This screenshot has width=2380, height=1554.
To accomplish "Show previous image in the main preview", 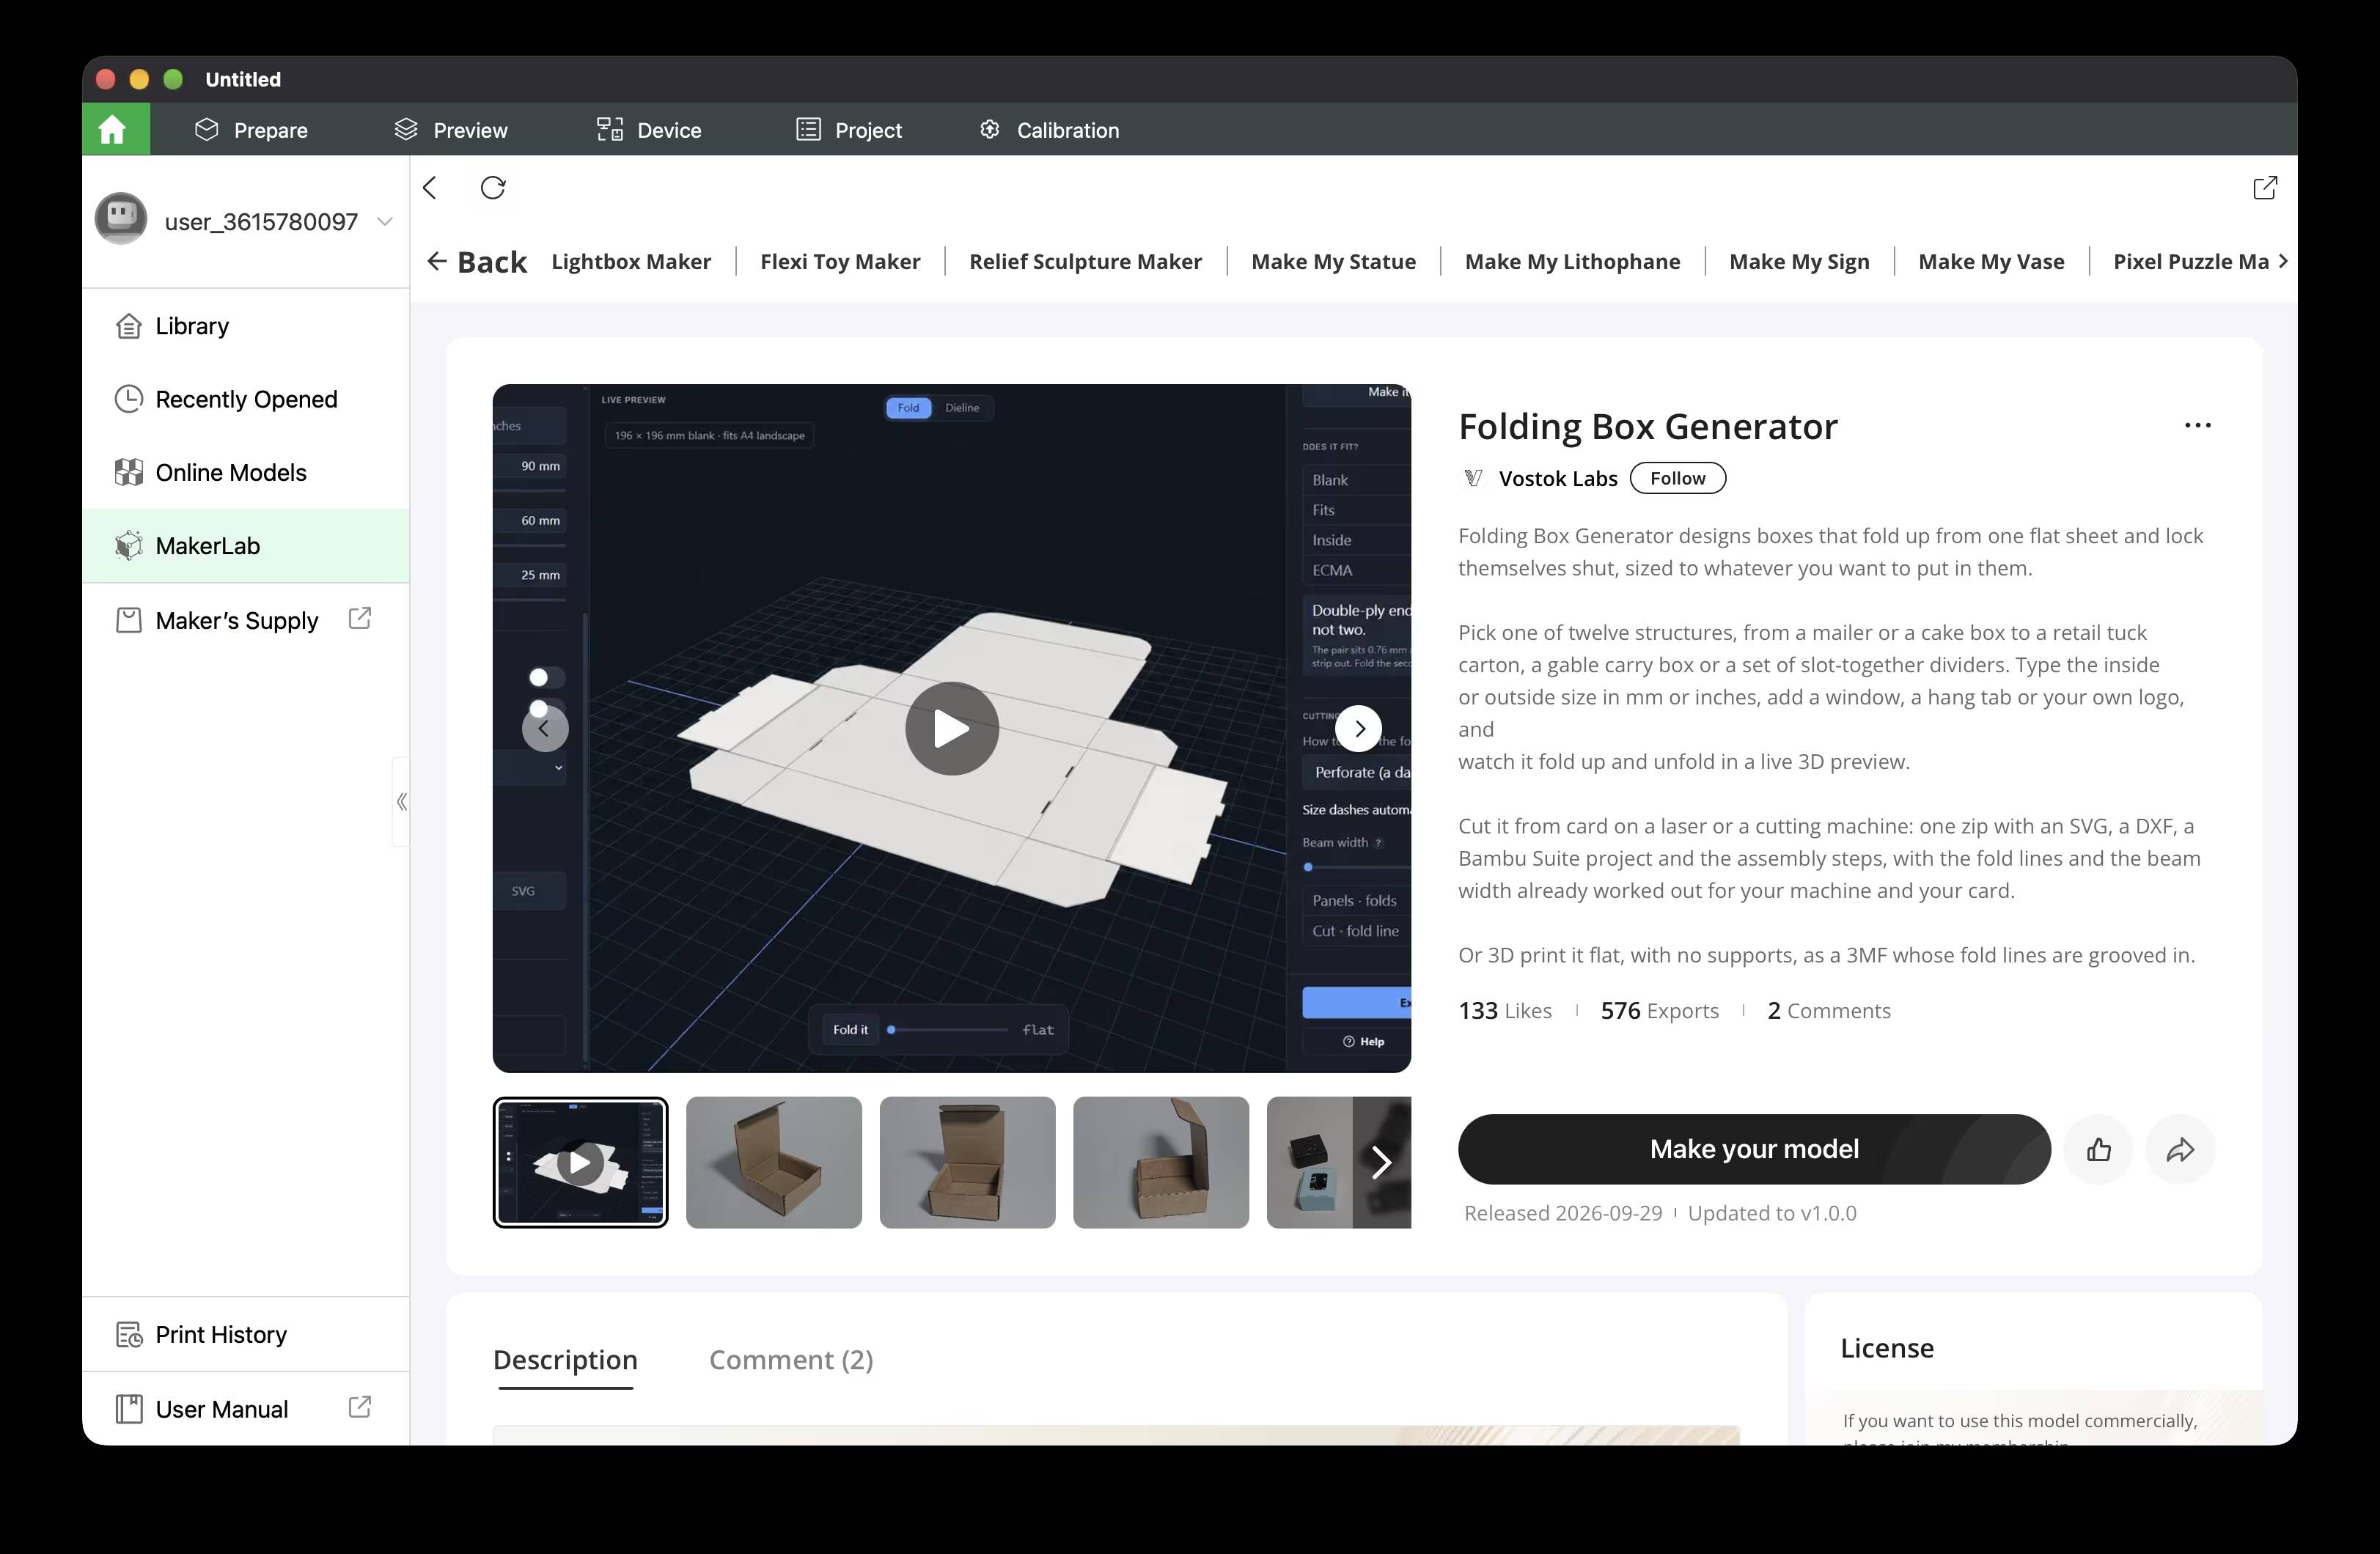I will pos(545,729).
